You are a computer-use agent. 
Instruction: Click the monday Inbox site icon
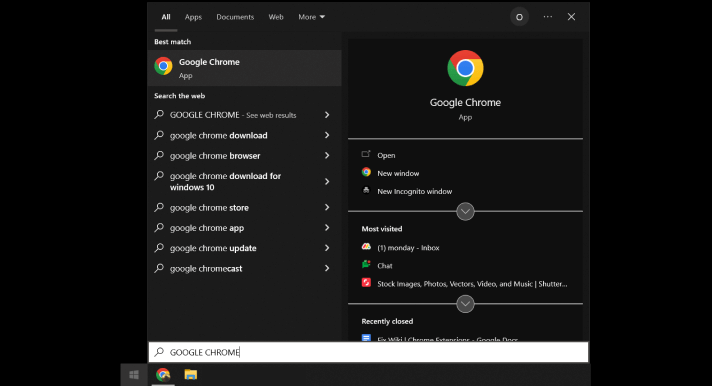(x=366, y=247)
